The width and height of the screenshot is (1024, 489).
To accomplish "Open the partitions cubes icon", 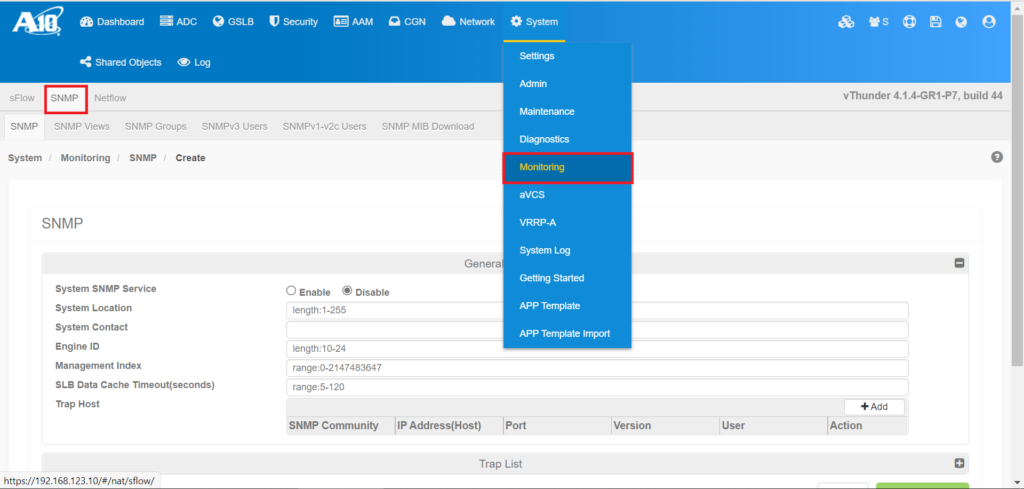I will (846, 22).
